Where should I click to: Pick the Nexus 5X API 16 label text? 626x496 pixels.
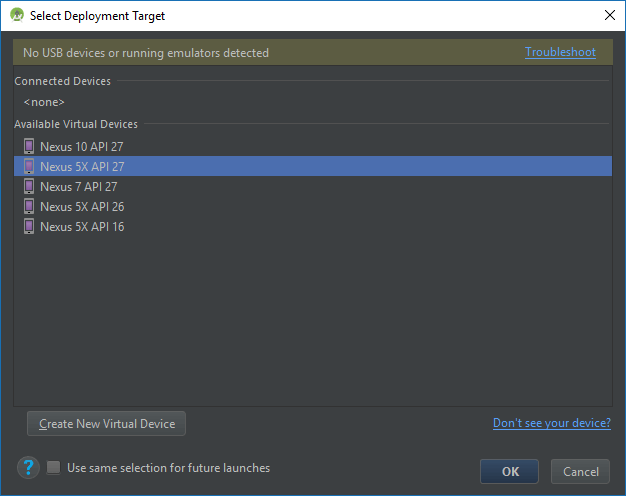click(82, 227)
